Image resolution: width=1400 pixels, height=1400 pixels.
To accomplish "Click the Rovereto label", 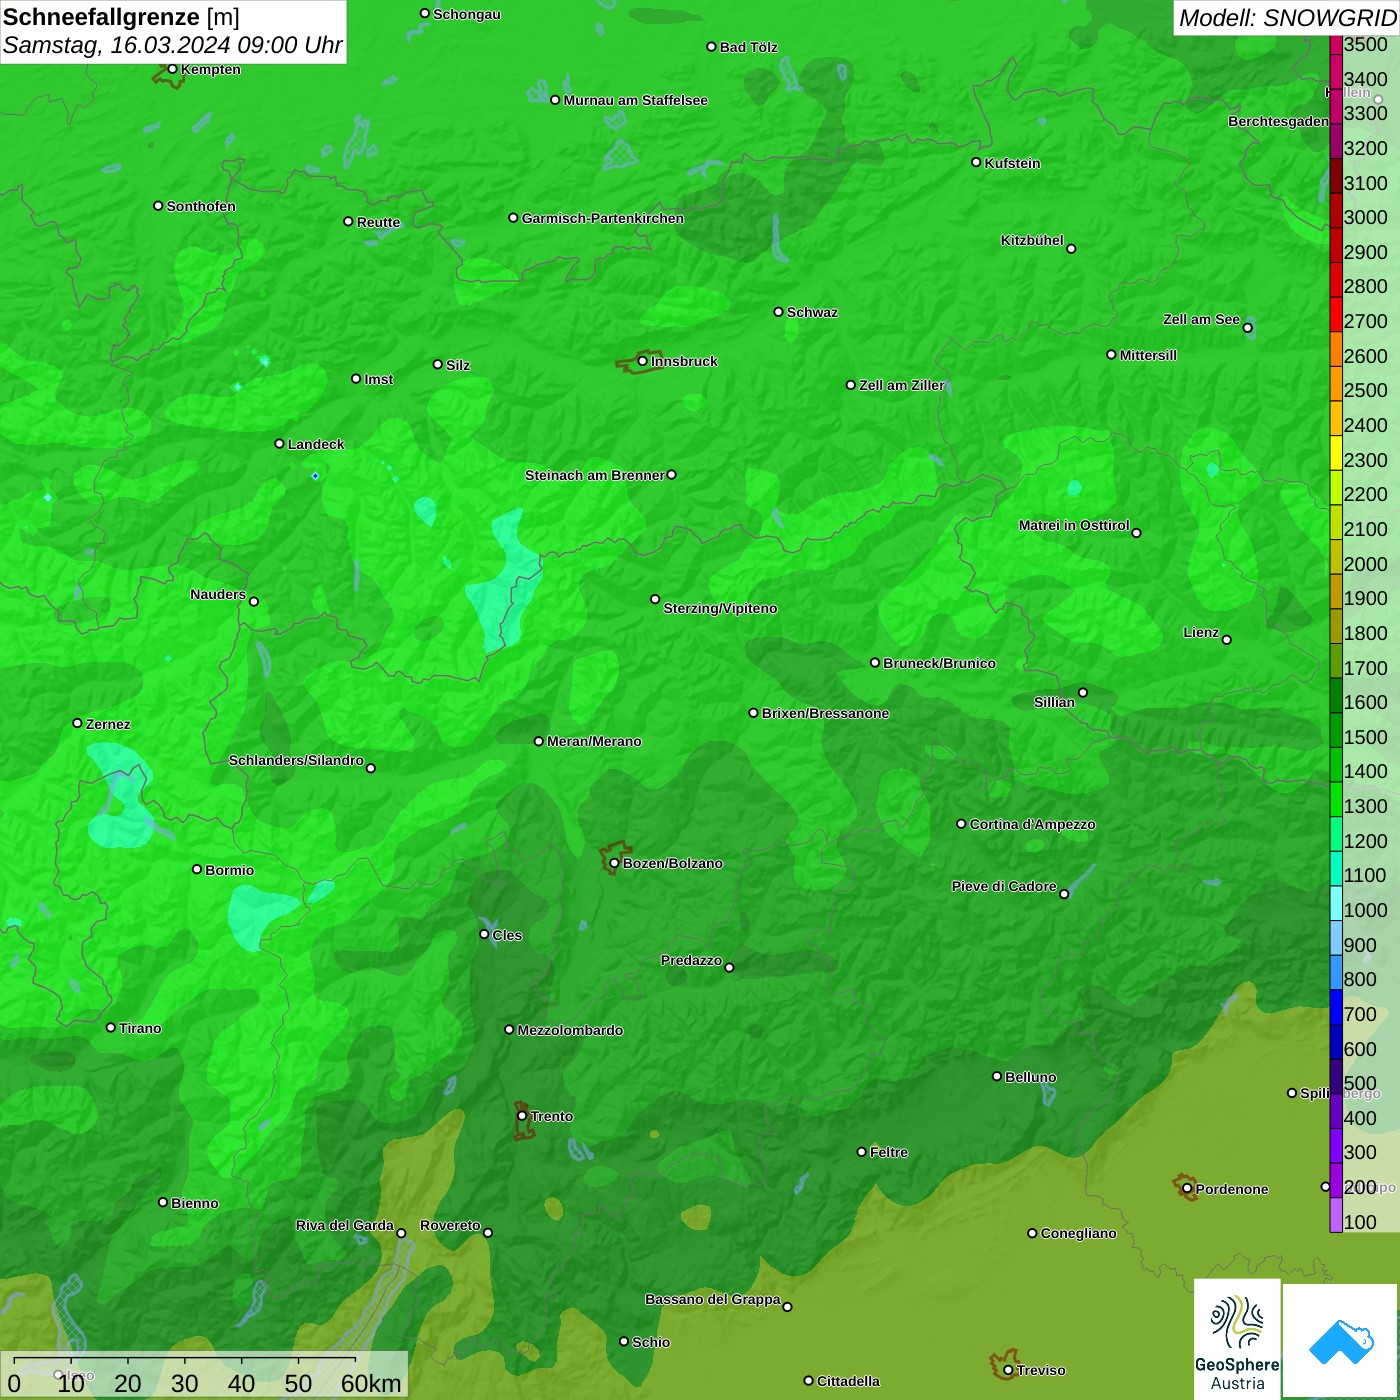I will click(x=450, y=1225).
